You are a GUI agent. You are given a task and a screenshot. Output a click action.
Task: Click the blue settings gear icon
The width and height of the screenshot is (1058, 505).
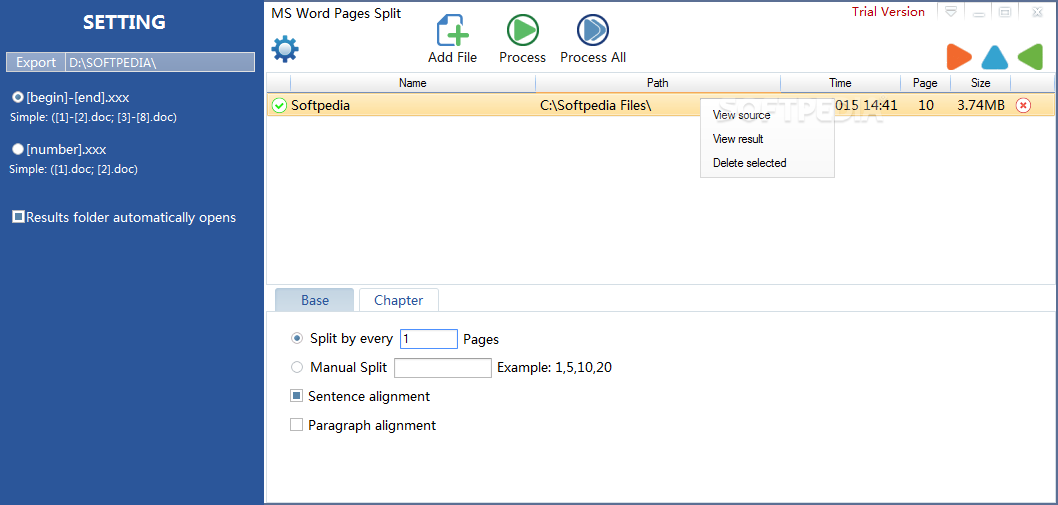click(x=285, y=48)
